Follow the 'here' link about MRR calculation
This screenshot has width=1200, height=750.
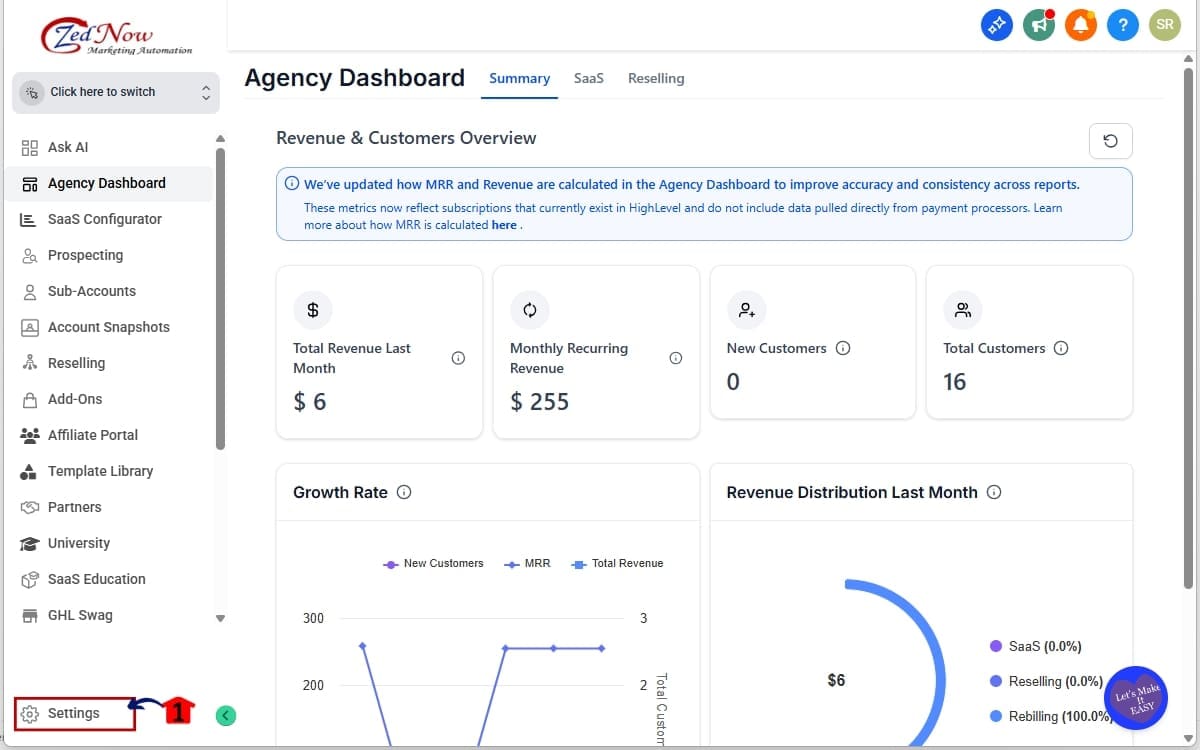point(501,224)
